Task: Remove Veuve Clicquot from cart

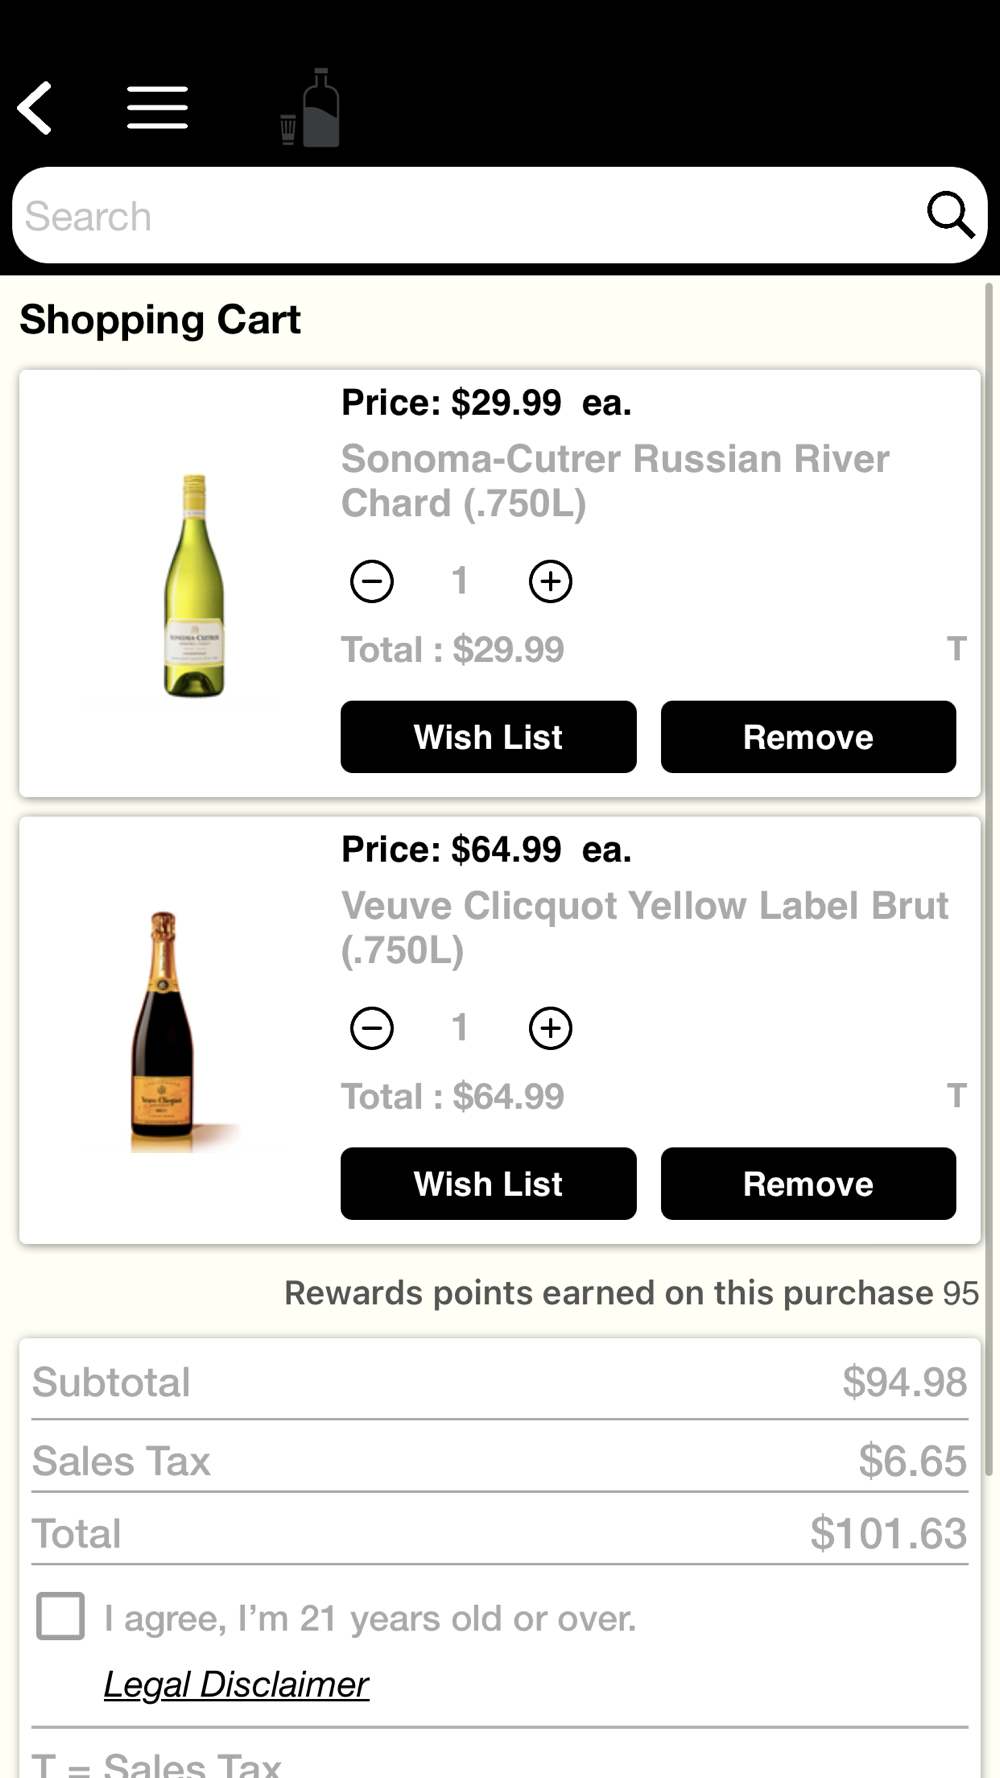Action: point(808,1184)
